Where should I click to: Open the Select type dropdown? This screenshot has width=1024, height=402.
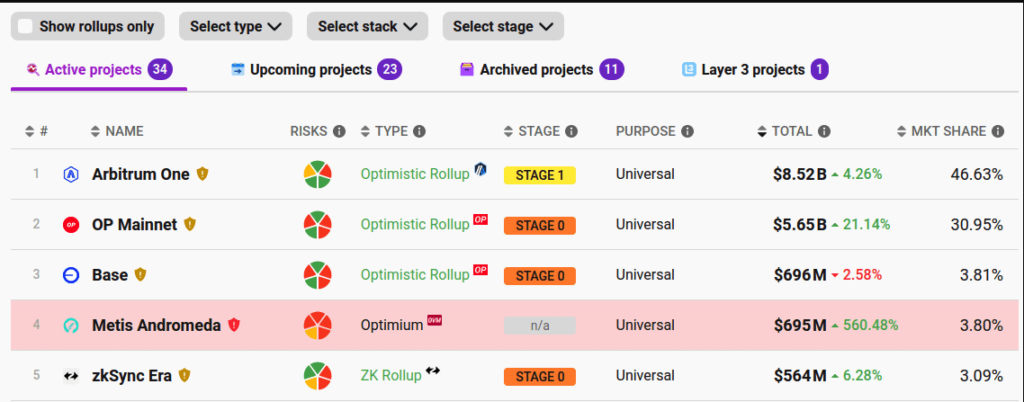235,26
